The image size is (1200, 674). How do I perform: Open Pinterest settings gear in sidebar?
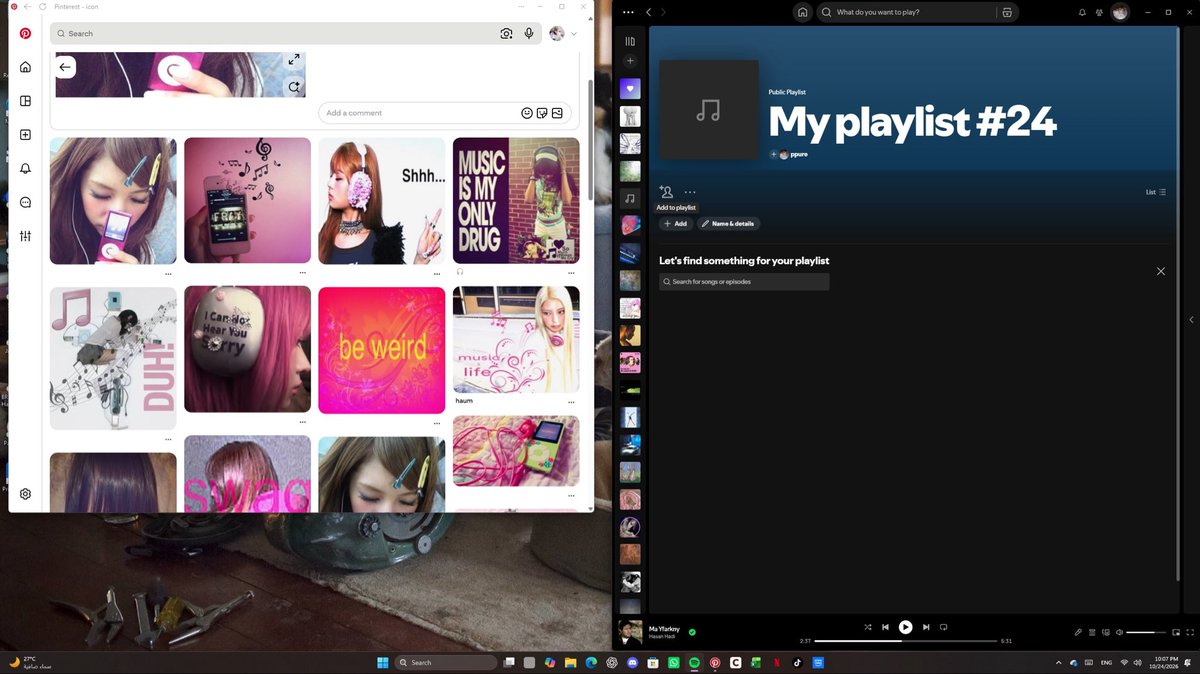tap(25, 494)
